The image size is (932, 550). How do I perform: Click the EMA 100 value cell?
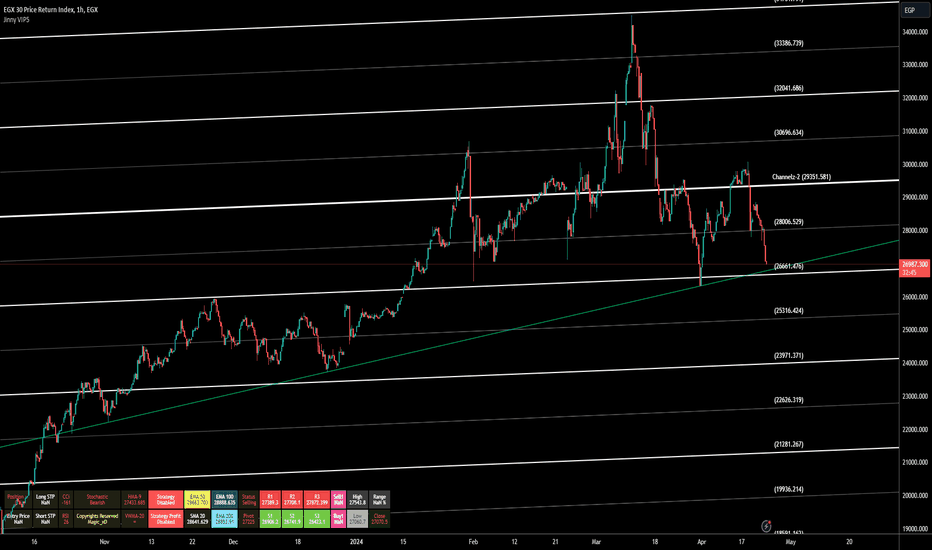(224, 500)
